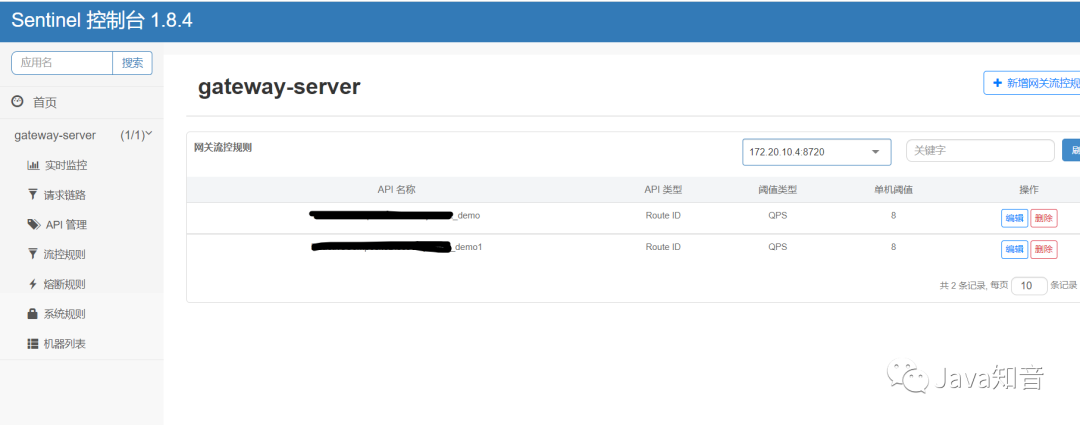Click the 阈值类型 column header
Screen dimensions: 1080x425
point(778,189)
